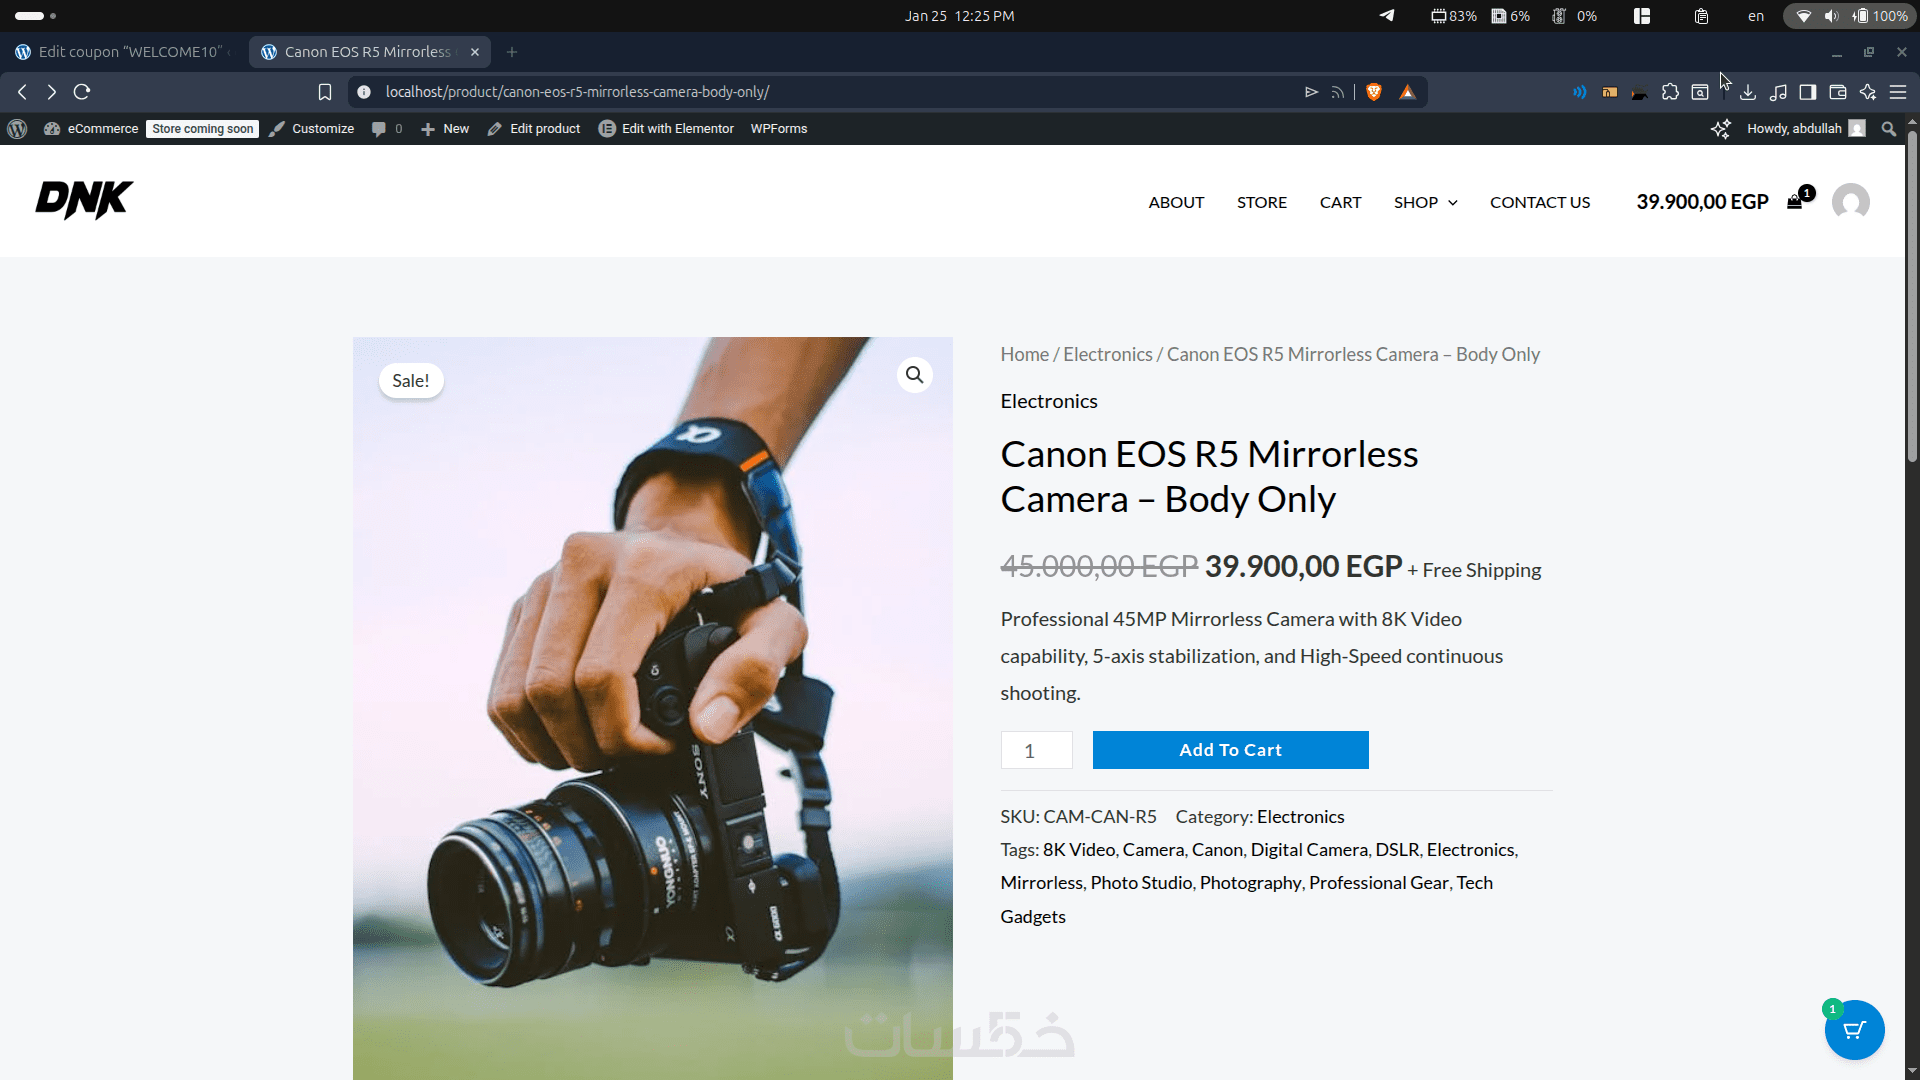Switch to the Edit coupon WELCOME10 tab
The height and width of the screenshot is (1080, 1920).
point(125,52)
